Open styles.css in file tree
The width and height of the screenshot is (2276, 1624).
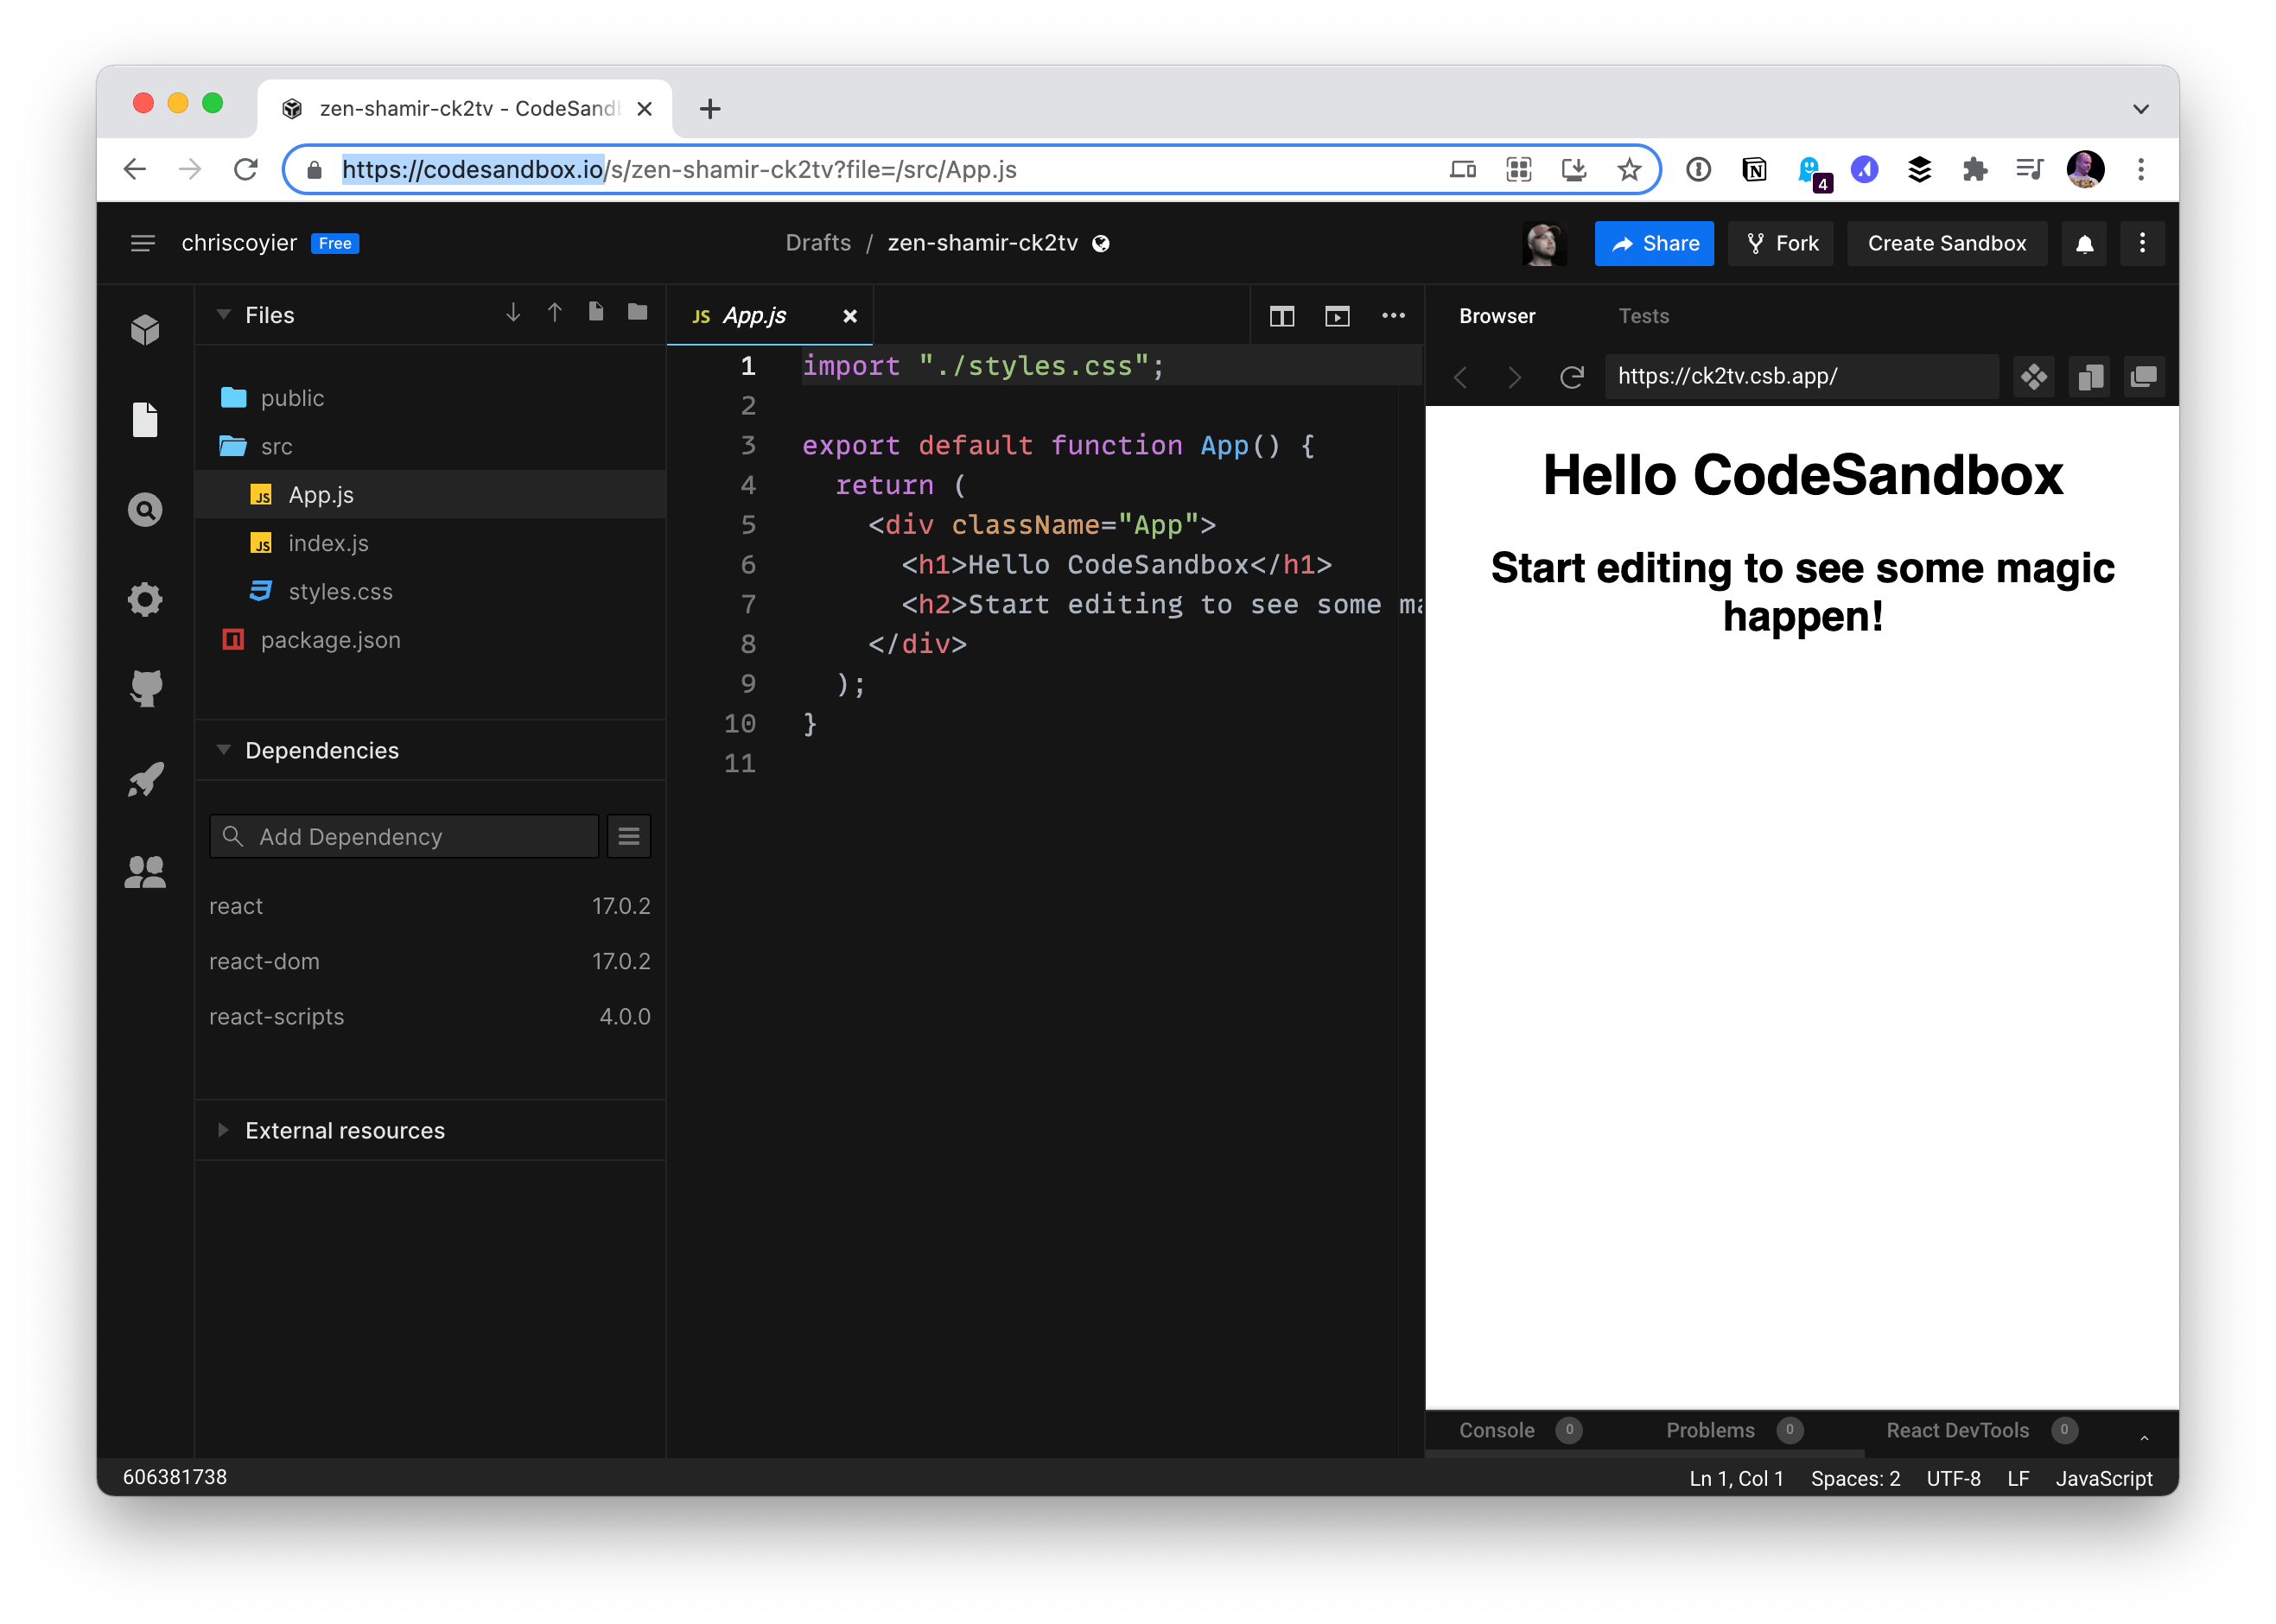coord(340,592)
